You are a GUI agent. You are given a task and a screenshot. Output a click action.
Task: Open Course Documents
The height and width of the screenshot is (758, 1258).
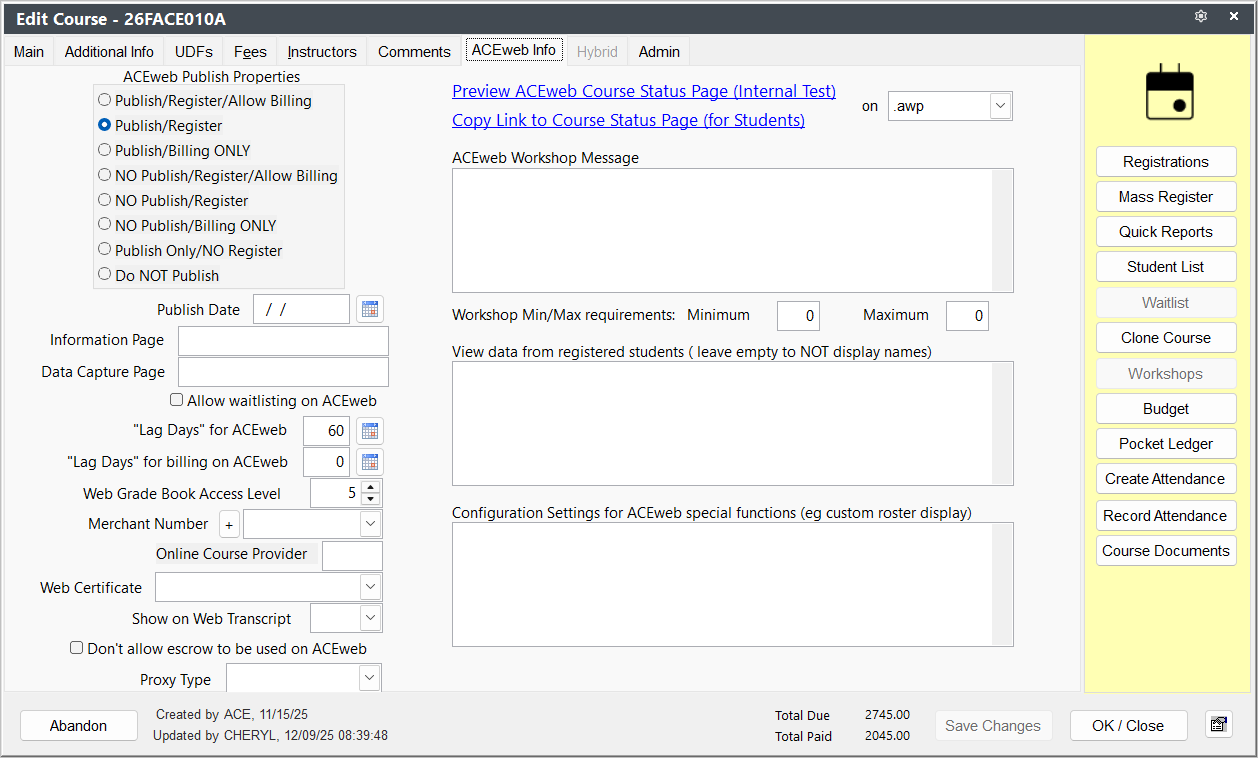coord(1166,550)
